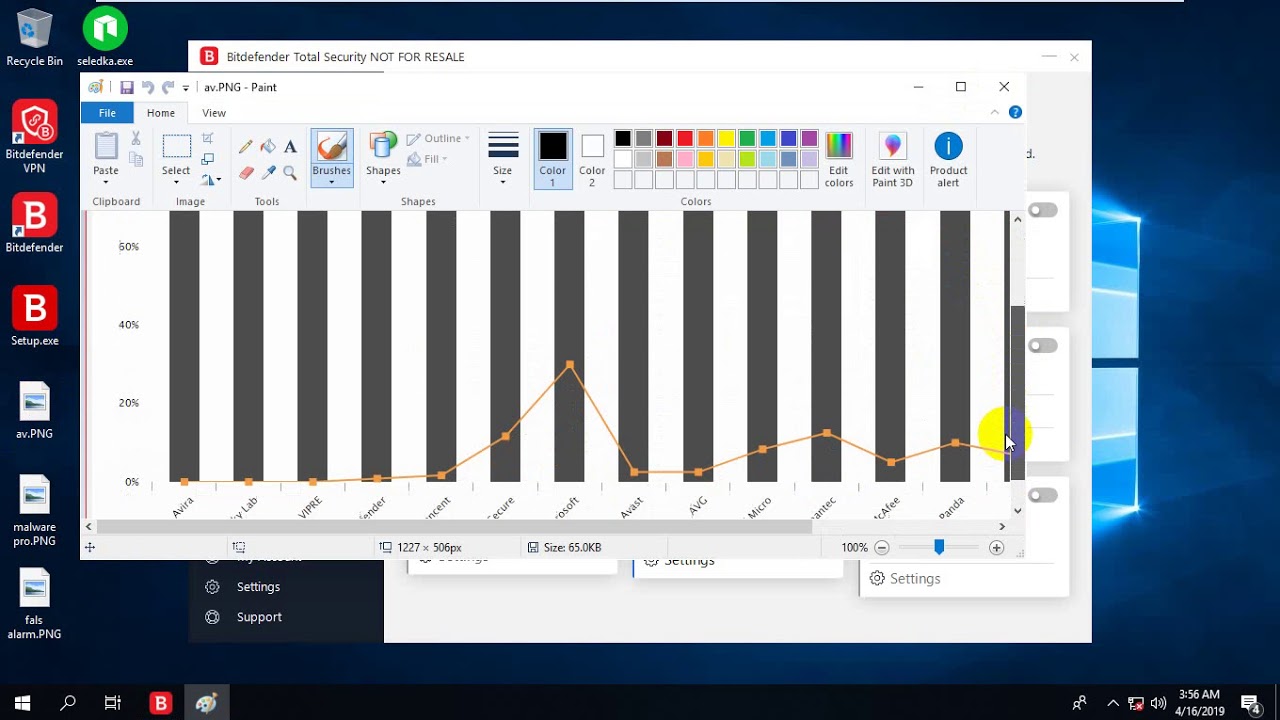Click the Redo arrow in title bar
This screenshot has width=1280, height=720.
[168, 87]
